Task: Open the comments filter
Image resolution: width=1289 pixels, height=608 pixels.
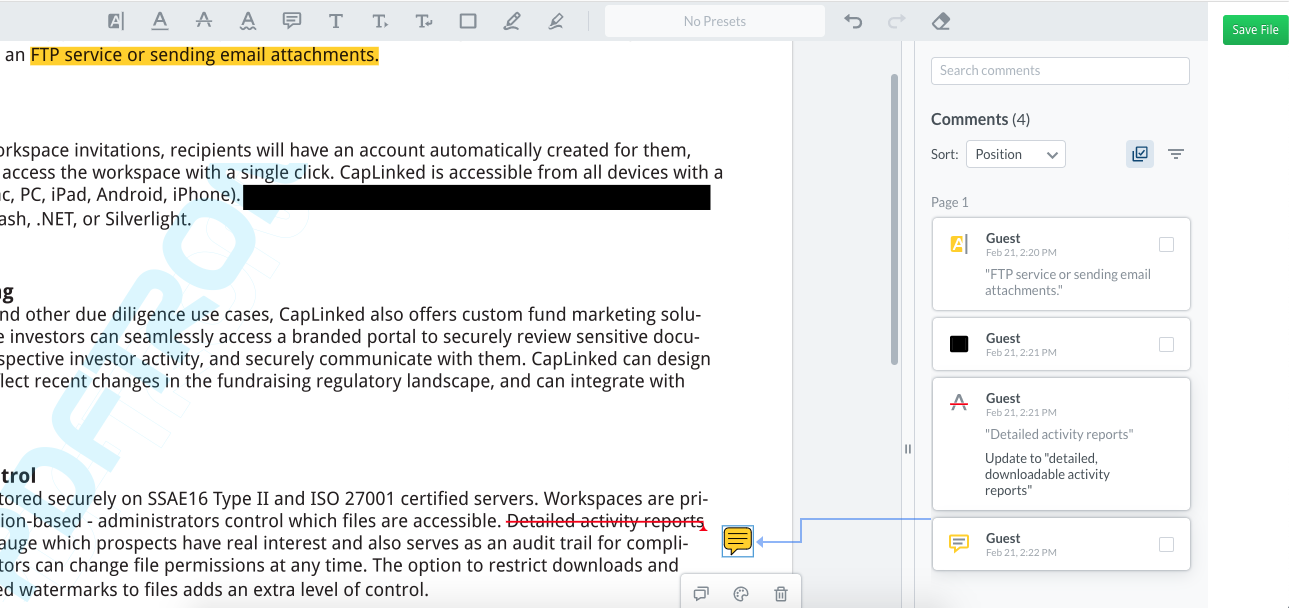Action: [x=1176, y=154]
